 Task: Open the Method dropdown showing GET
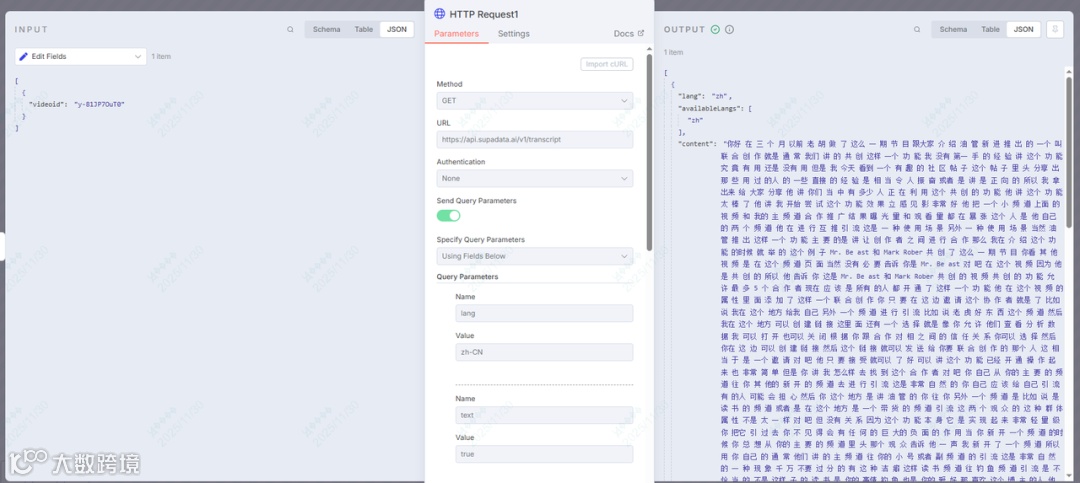534,101
